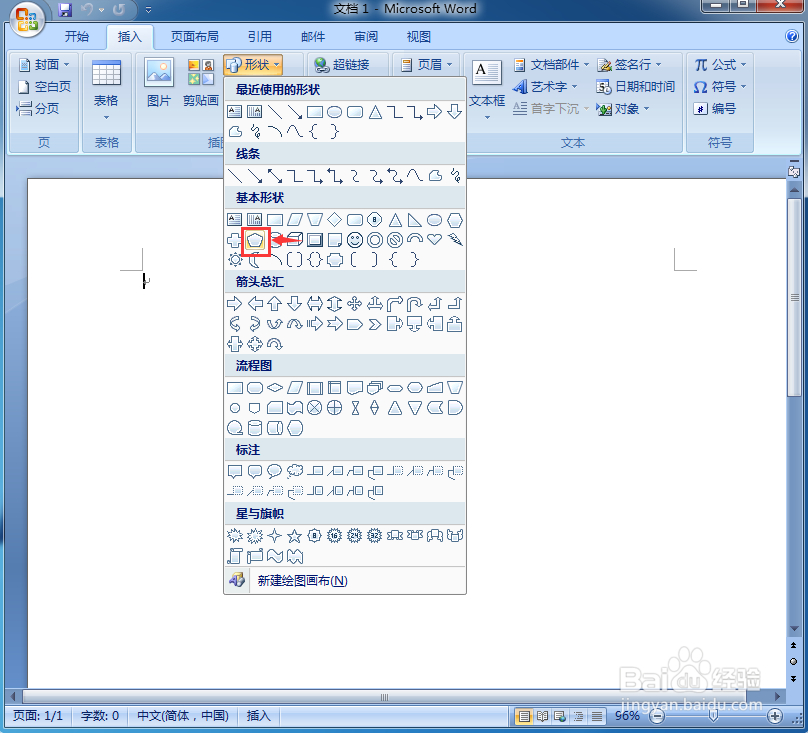Click the Office button
Viewport: 808px width, 733px height.
point(27,21)
